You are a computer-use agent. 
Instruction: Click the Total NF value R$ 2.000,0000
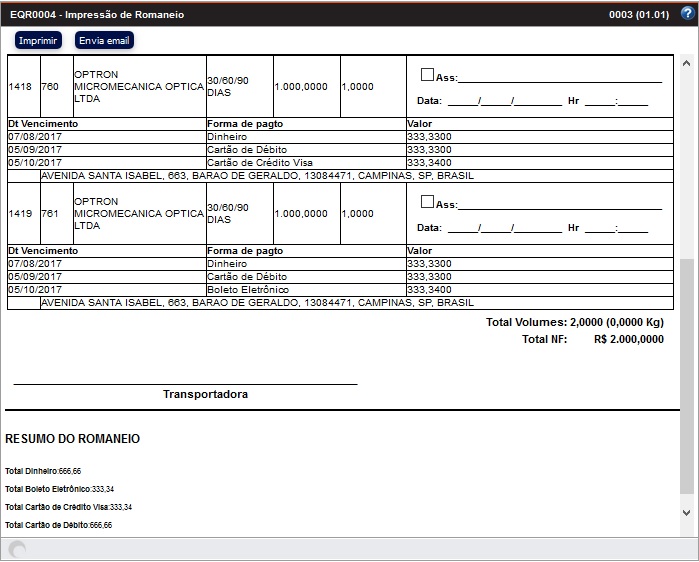(x=628, y=339)
